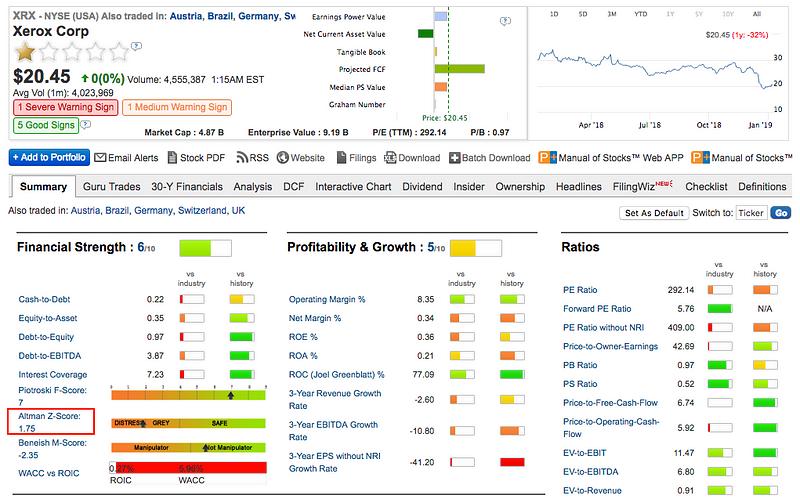
Task: Add Xerox to Portfolio
Action: click(49, 157)
